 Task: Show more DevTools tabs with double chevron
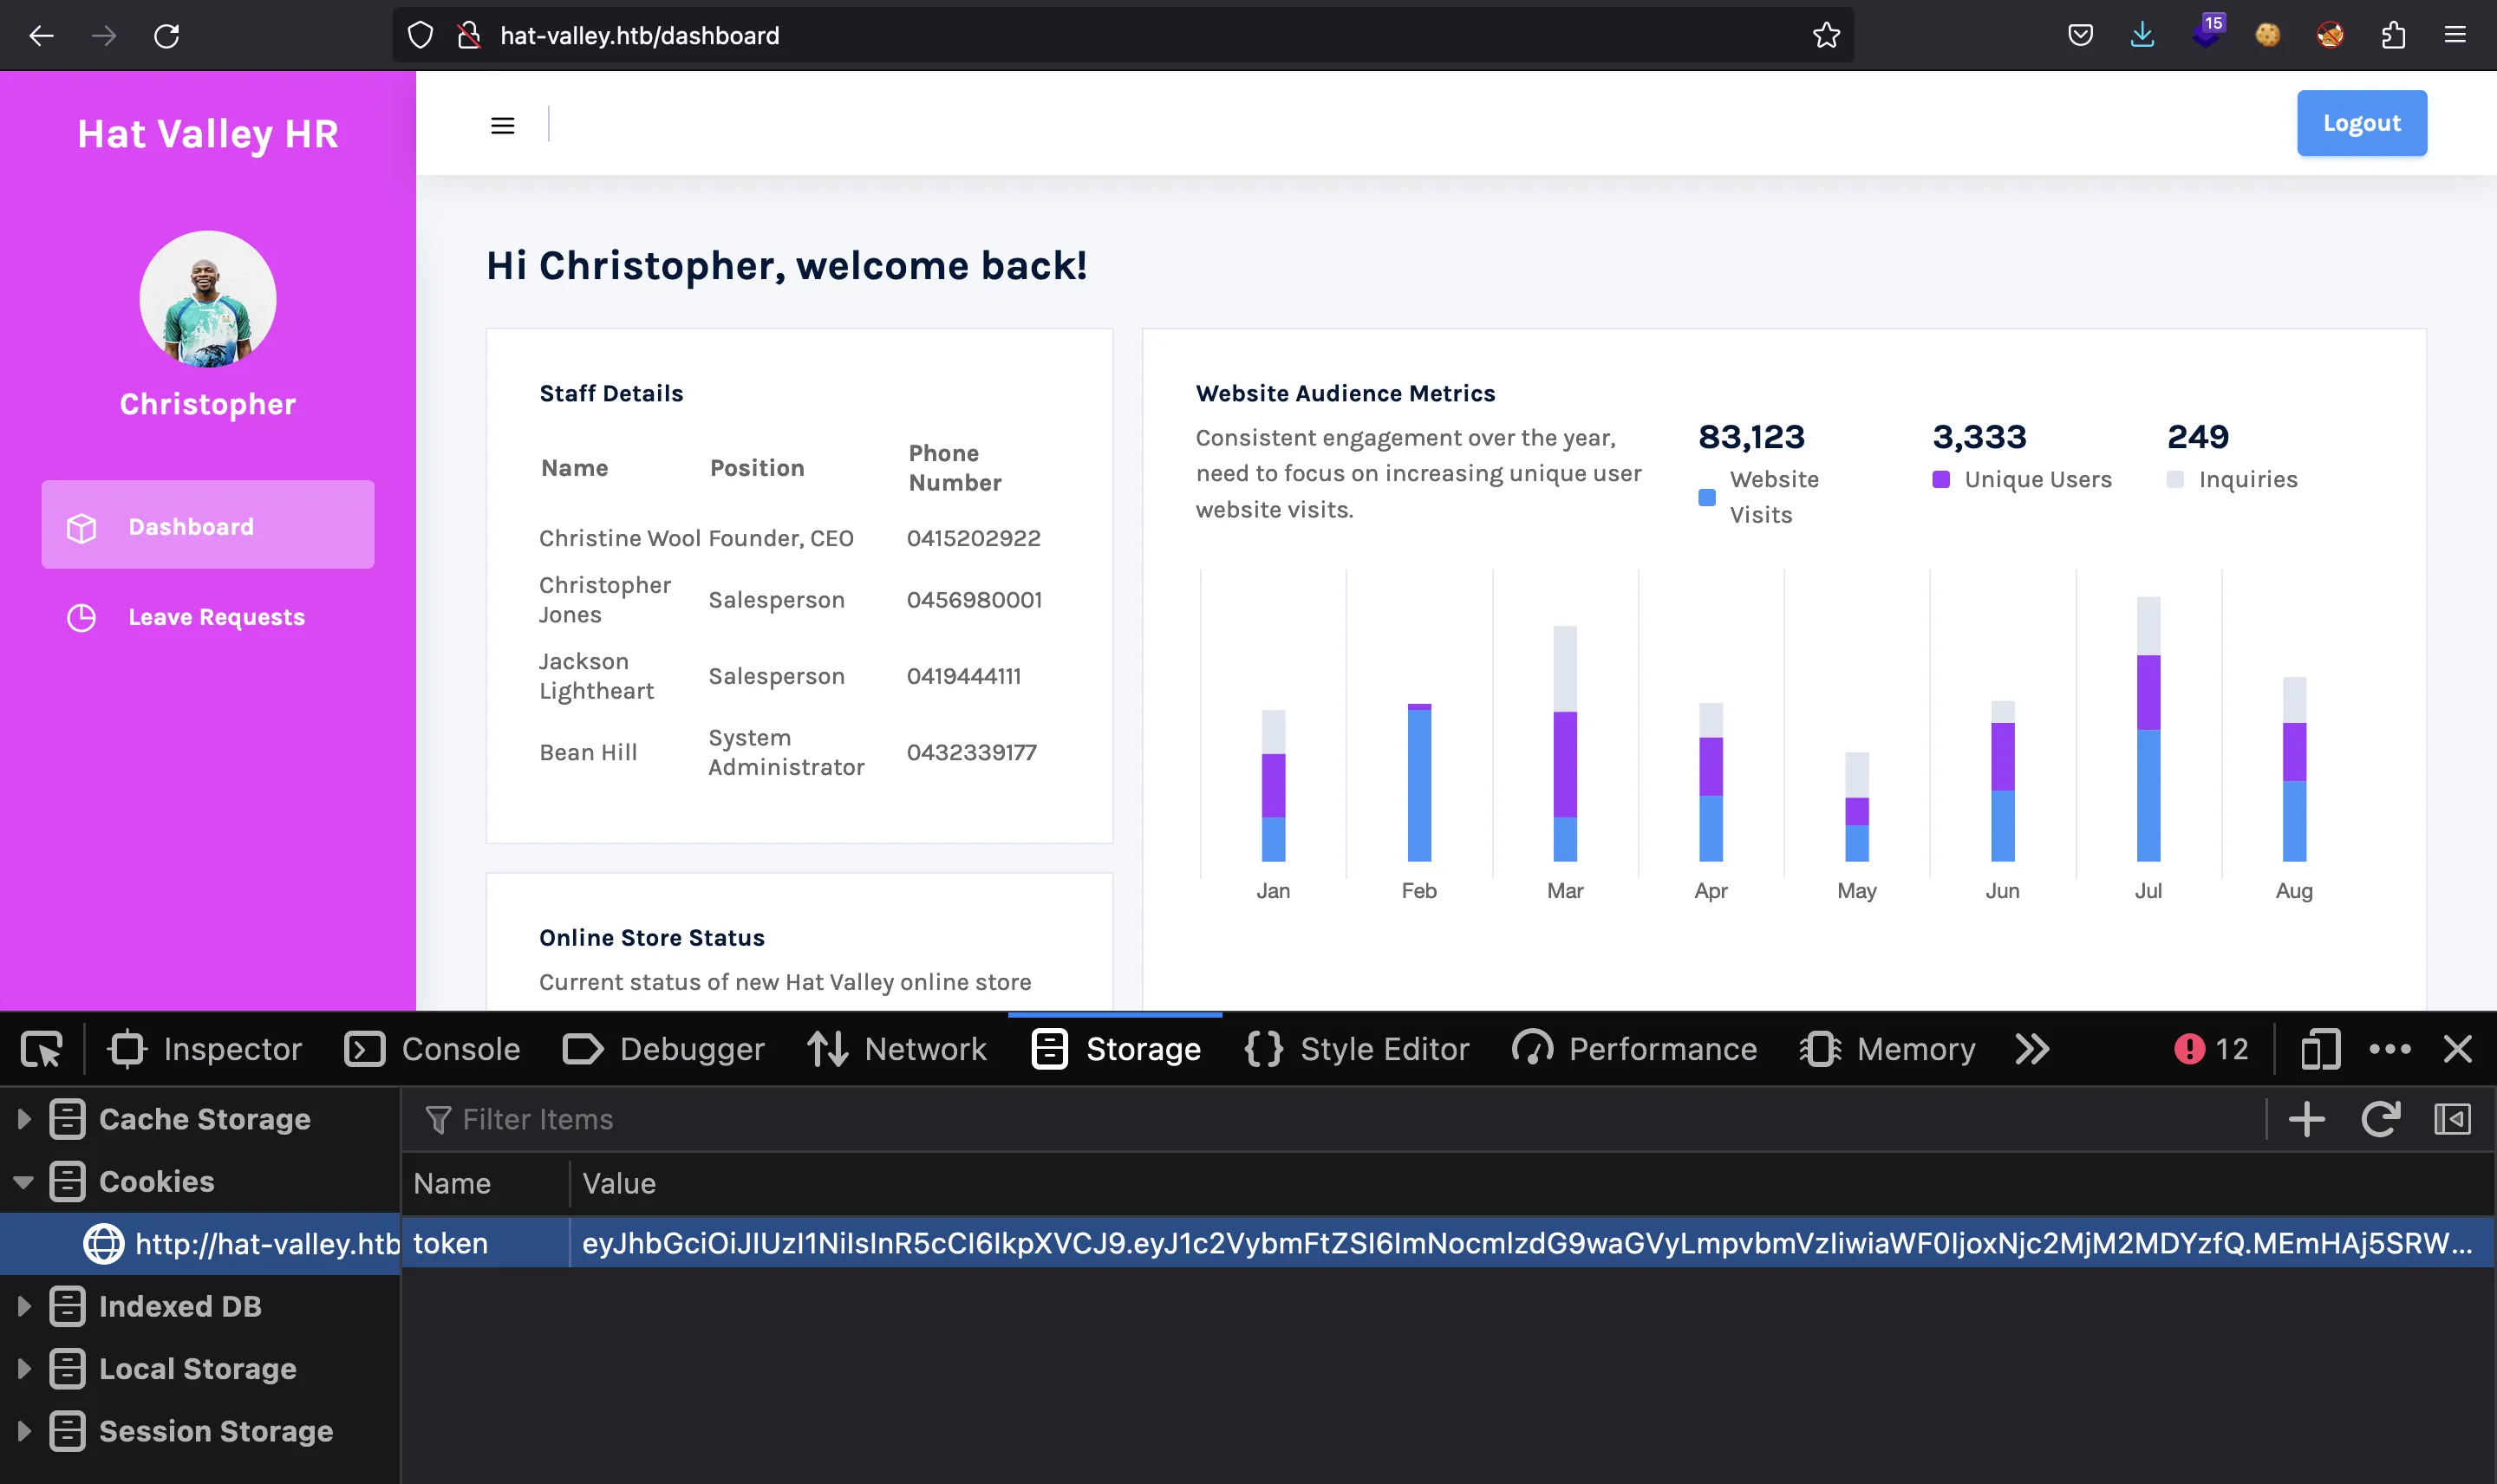(2032, 1049)
